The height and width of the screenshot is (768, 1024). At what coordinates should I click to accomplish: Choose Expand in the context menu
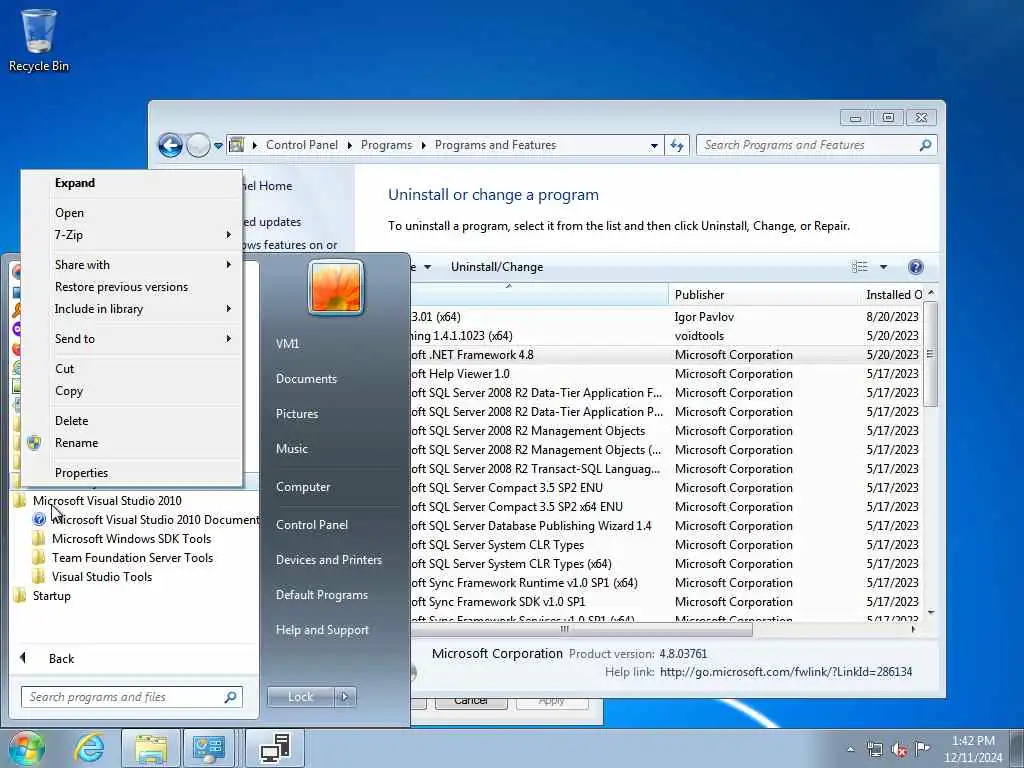click(x=132, y=183)
